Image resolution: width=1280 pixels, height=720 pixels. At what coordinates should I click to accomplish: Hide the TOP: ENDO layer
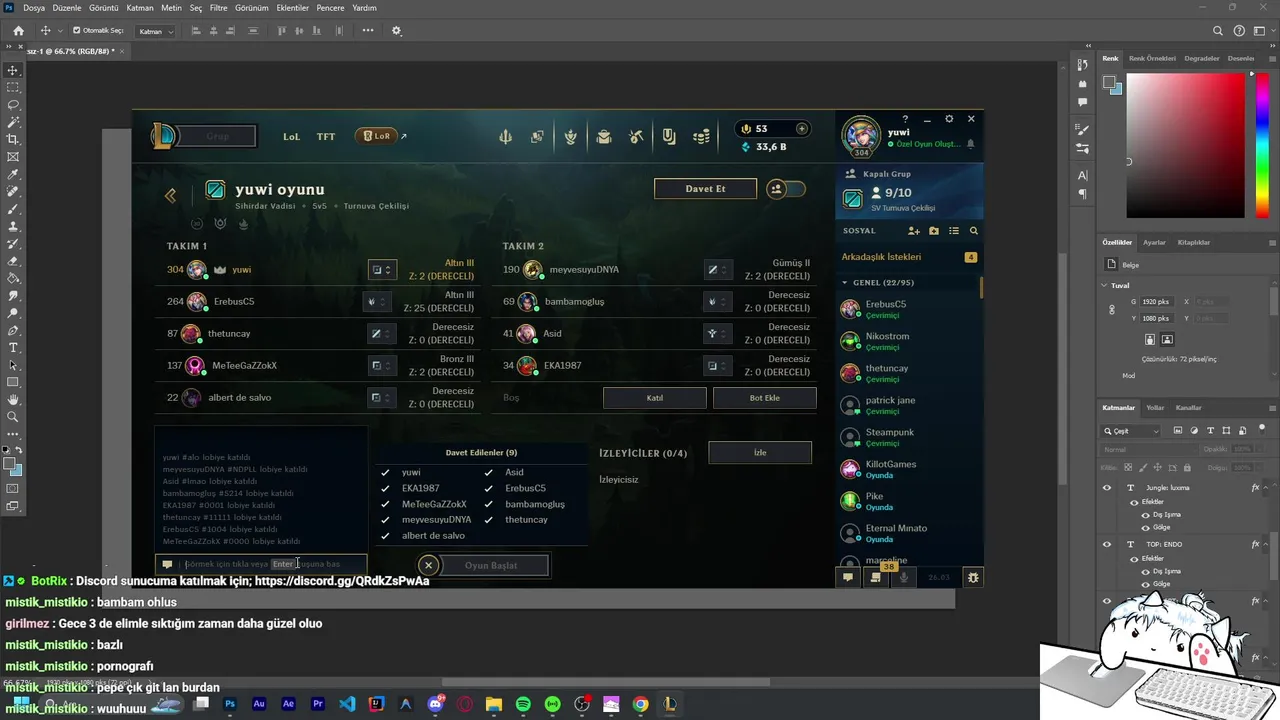click(x=1106, y=544)
